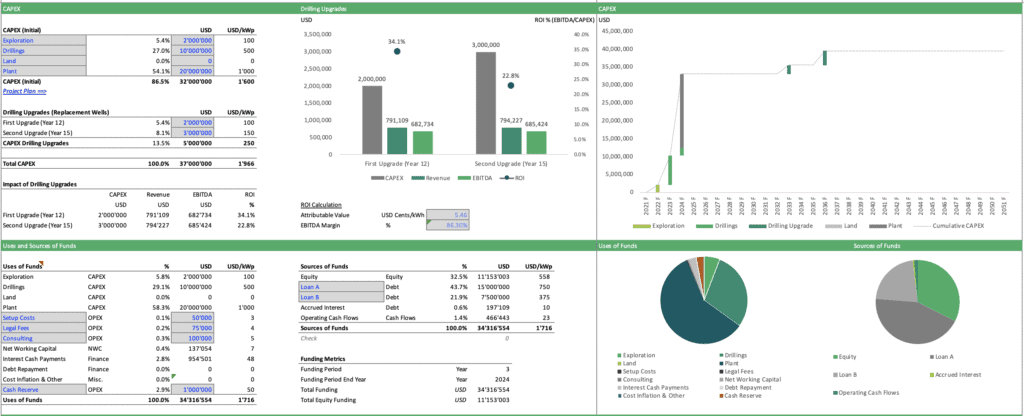The width and height of the screenshot is (1024, 416).
Task: Click Equity legend entry in Sources of Funds pie
Action: pyautogui.click(x=846, y=357)
